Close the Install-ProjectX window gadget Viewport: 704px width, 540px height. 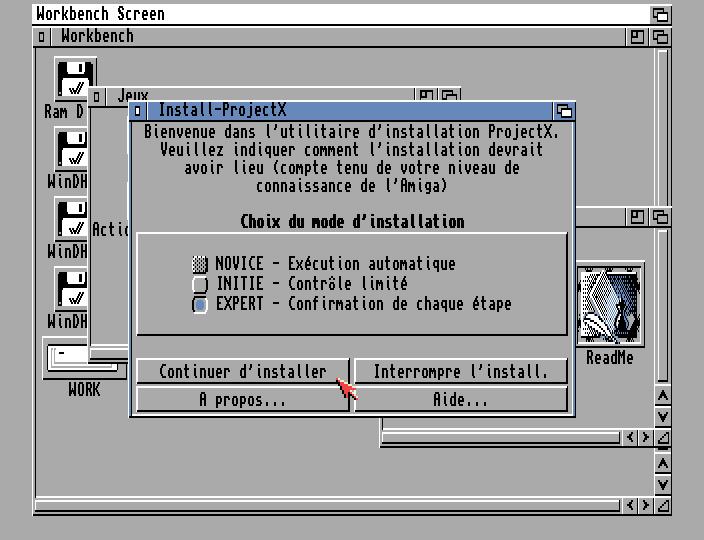pos(138,110)
